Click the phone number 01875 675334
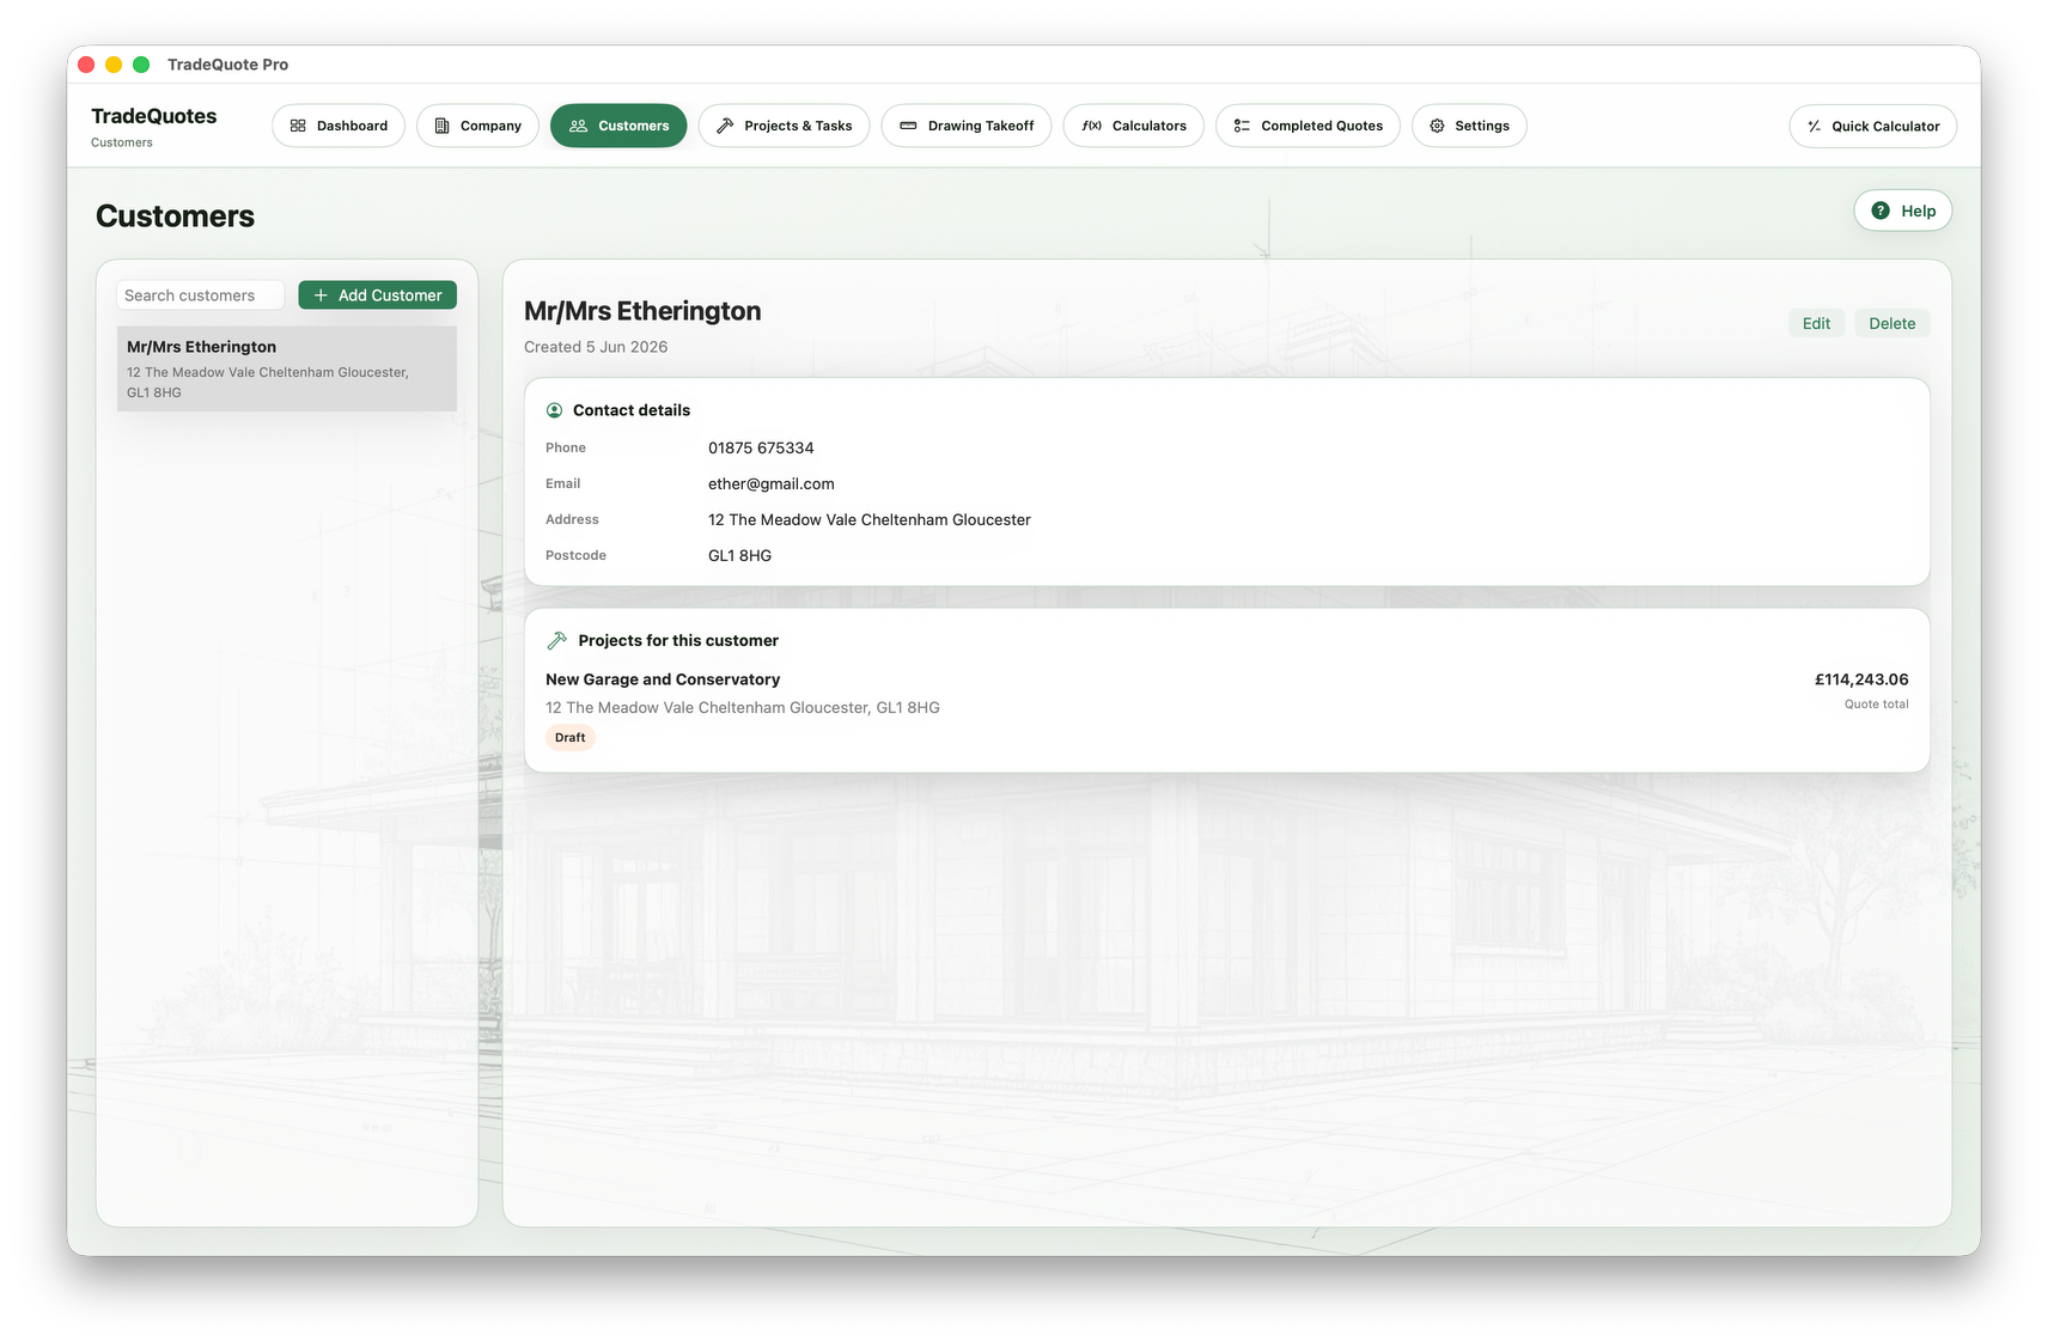Viewport: 2047px width, 1344px height. click(x=761, y=449)
